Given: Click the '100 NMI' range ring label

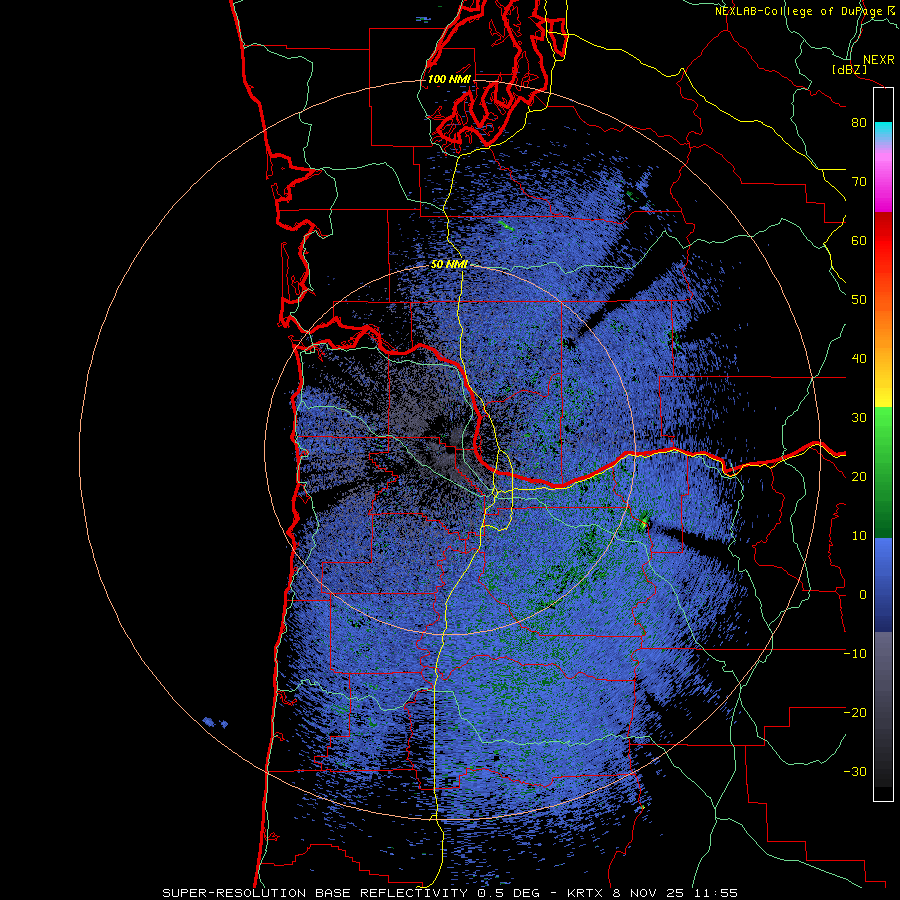Looking at the screenshot, I should click(449, 79).
